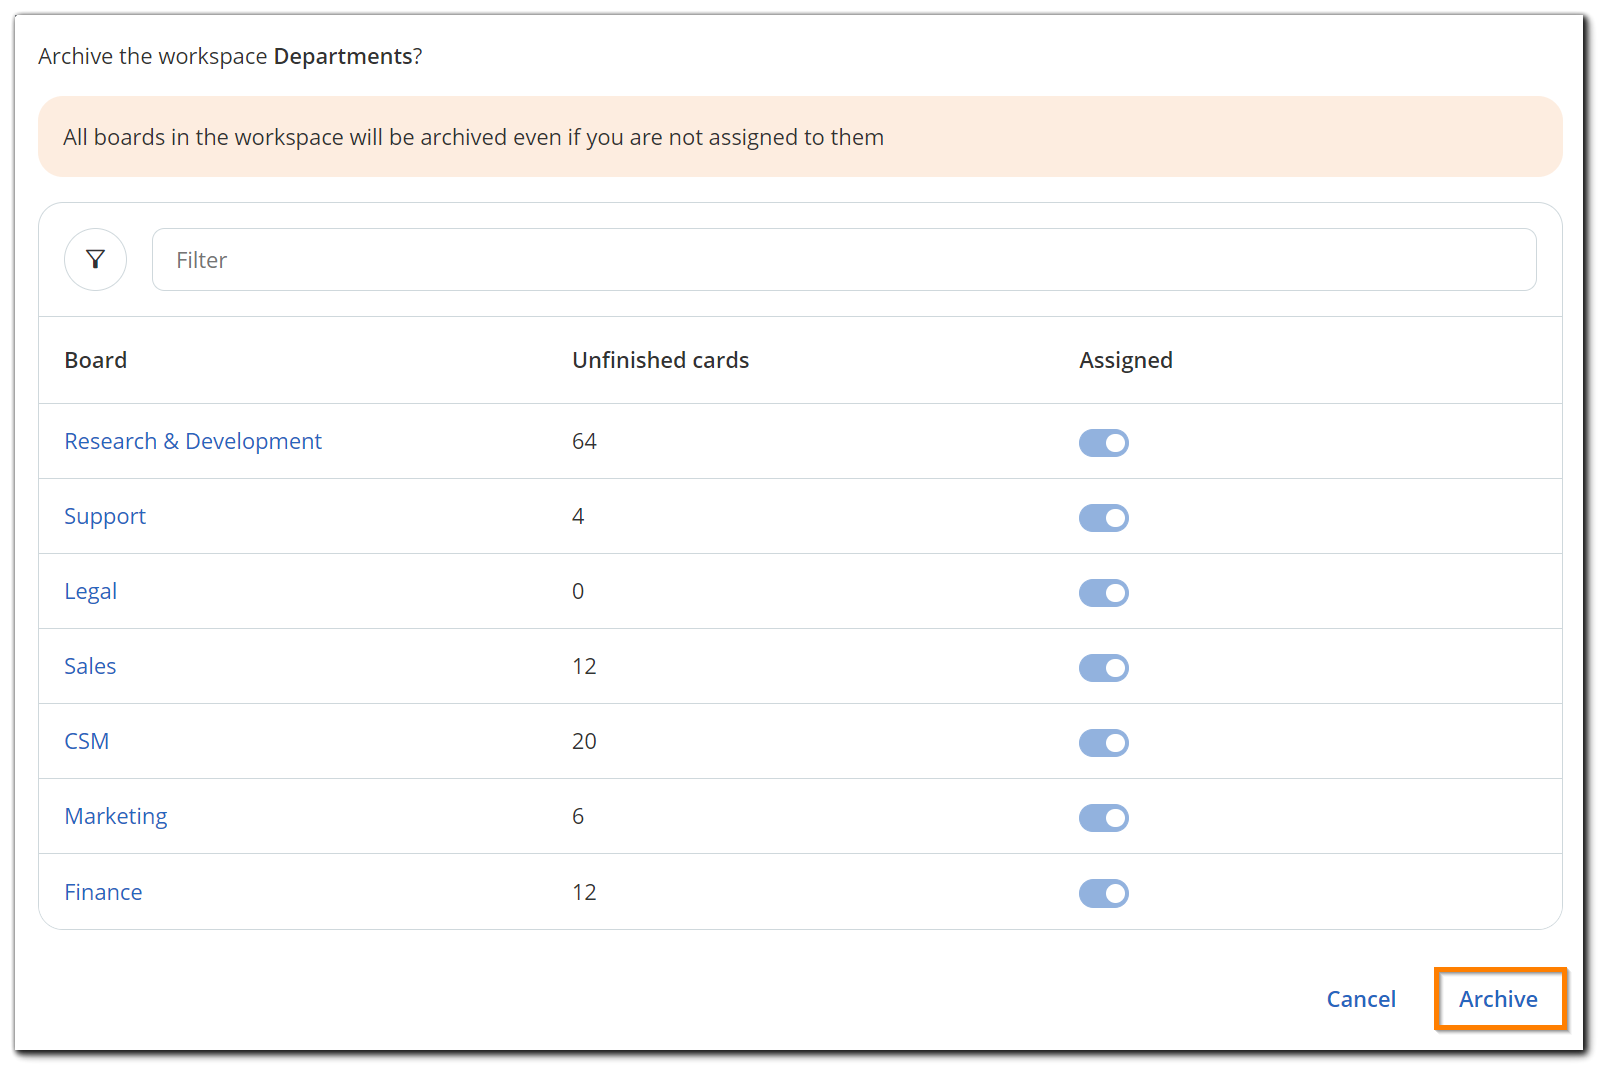Toggle Assigned switch for Marketing board
The width and height of the screenshot is (1610, 1077).
click(x=1103, y=818)
